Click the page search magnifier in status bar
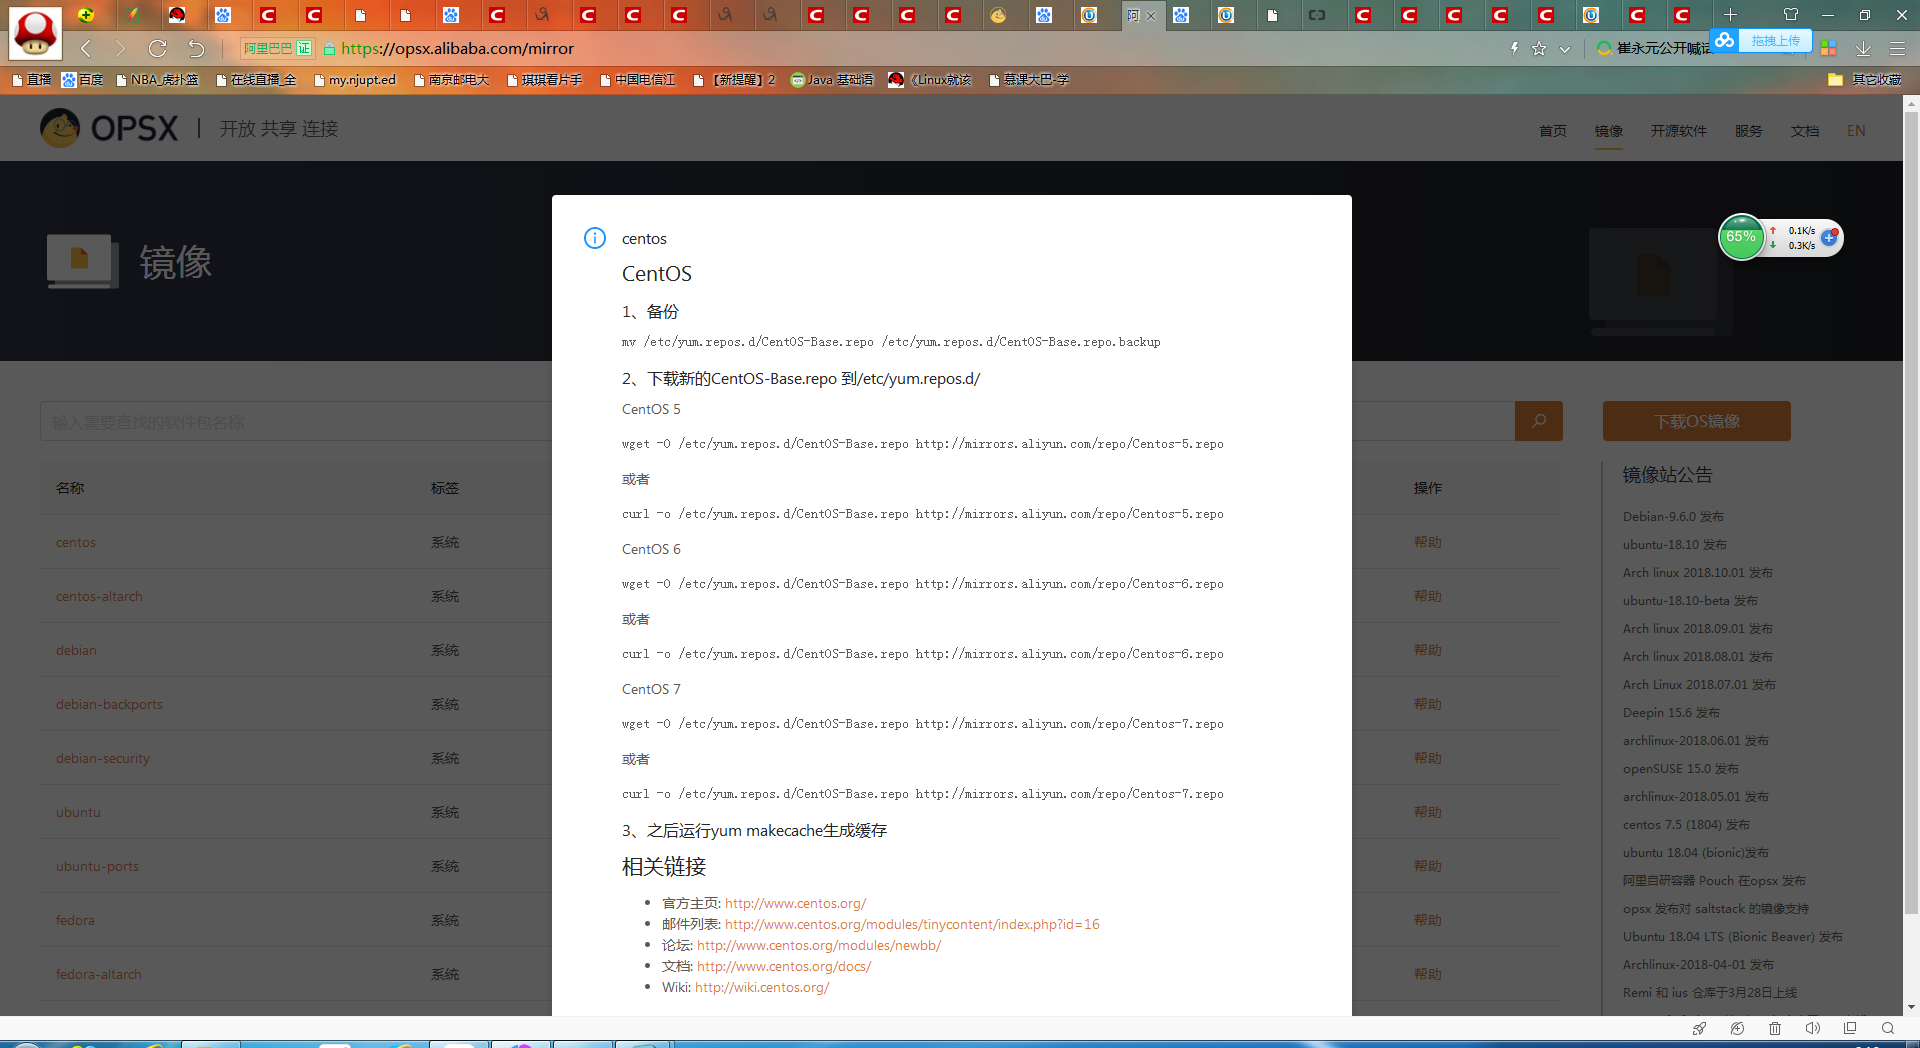This screenshot has height=1048, width=1920. tap(1888, 1028)
